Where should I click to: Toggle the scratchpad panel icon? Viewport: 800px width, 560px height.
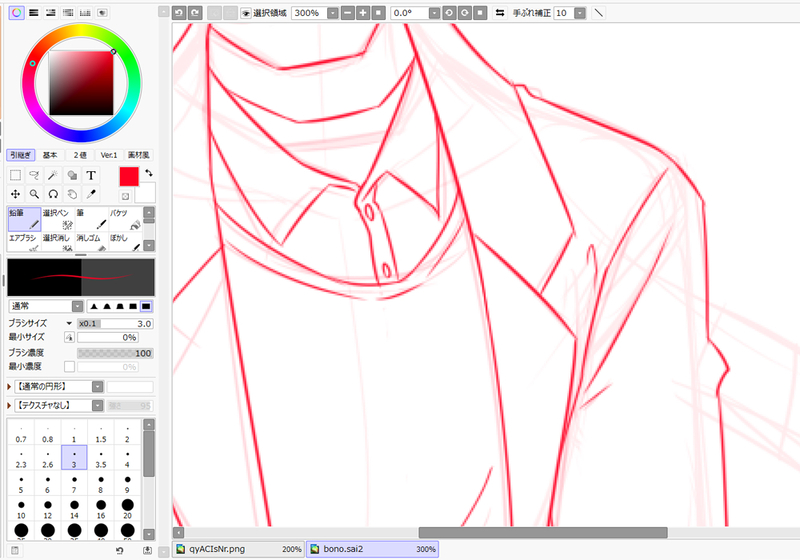pyautogui.click(x=103, y=13)
